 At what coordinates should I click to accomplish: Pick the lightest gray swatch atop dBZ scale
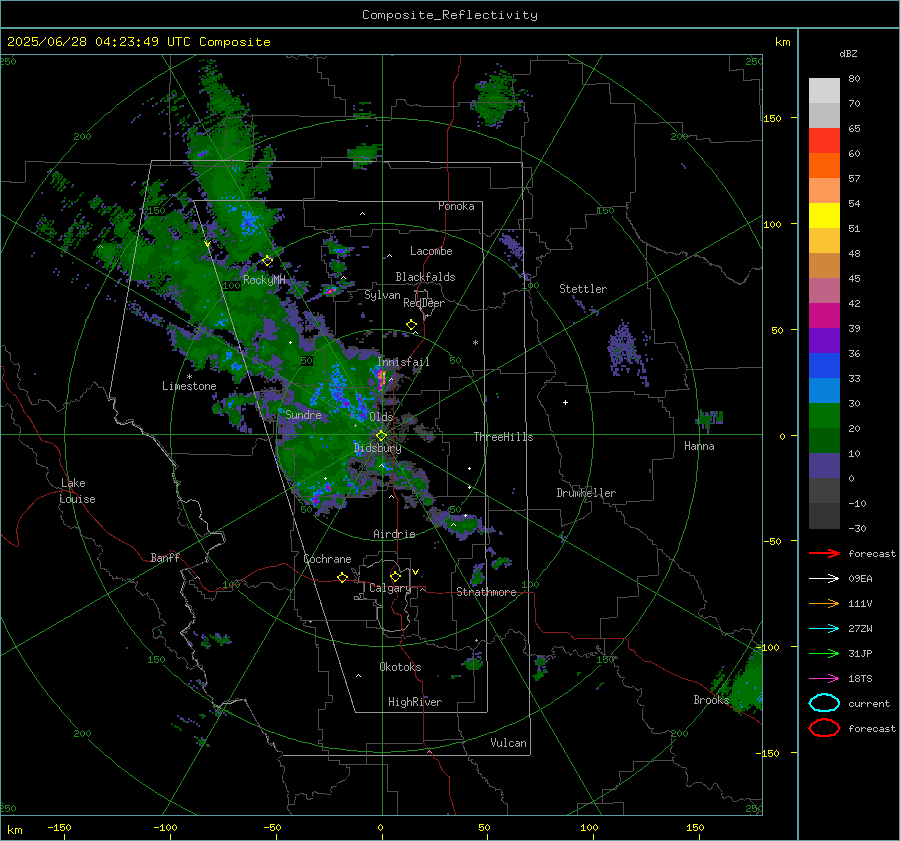pyautogui.click(x=824, y=90)
